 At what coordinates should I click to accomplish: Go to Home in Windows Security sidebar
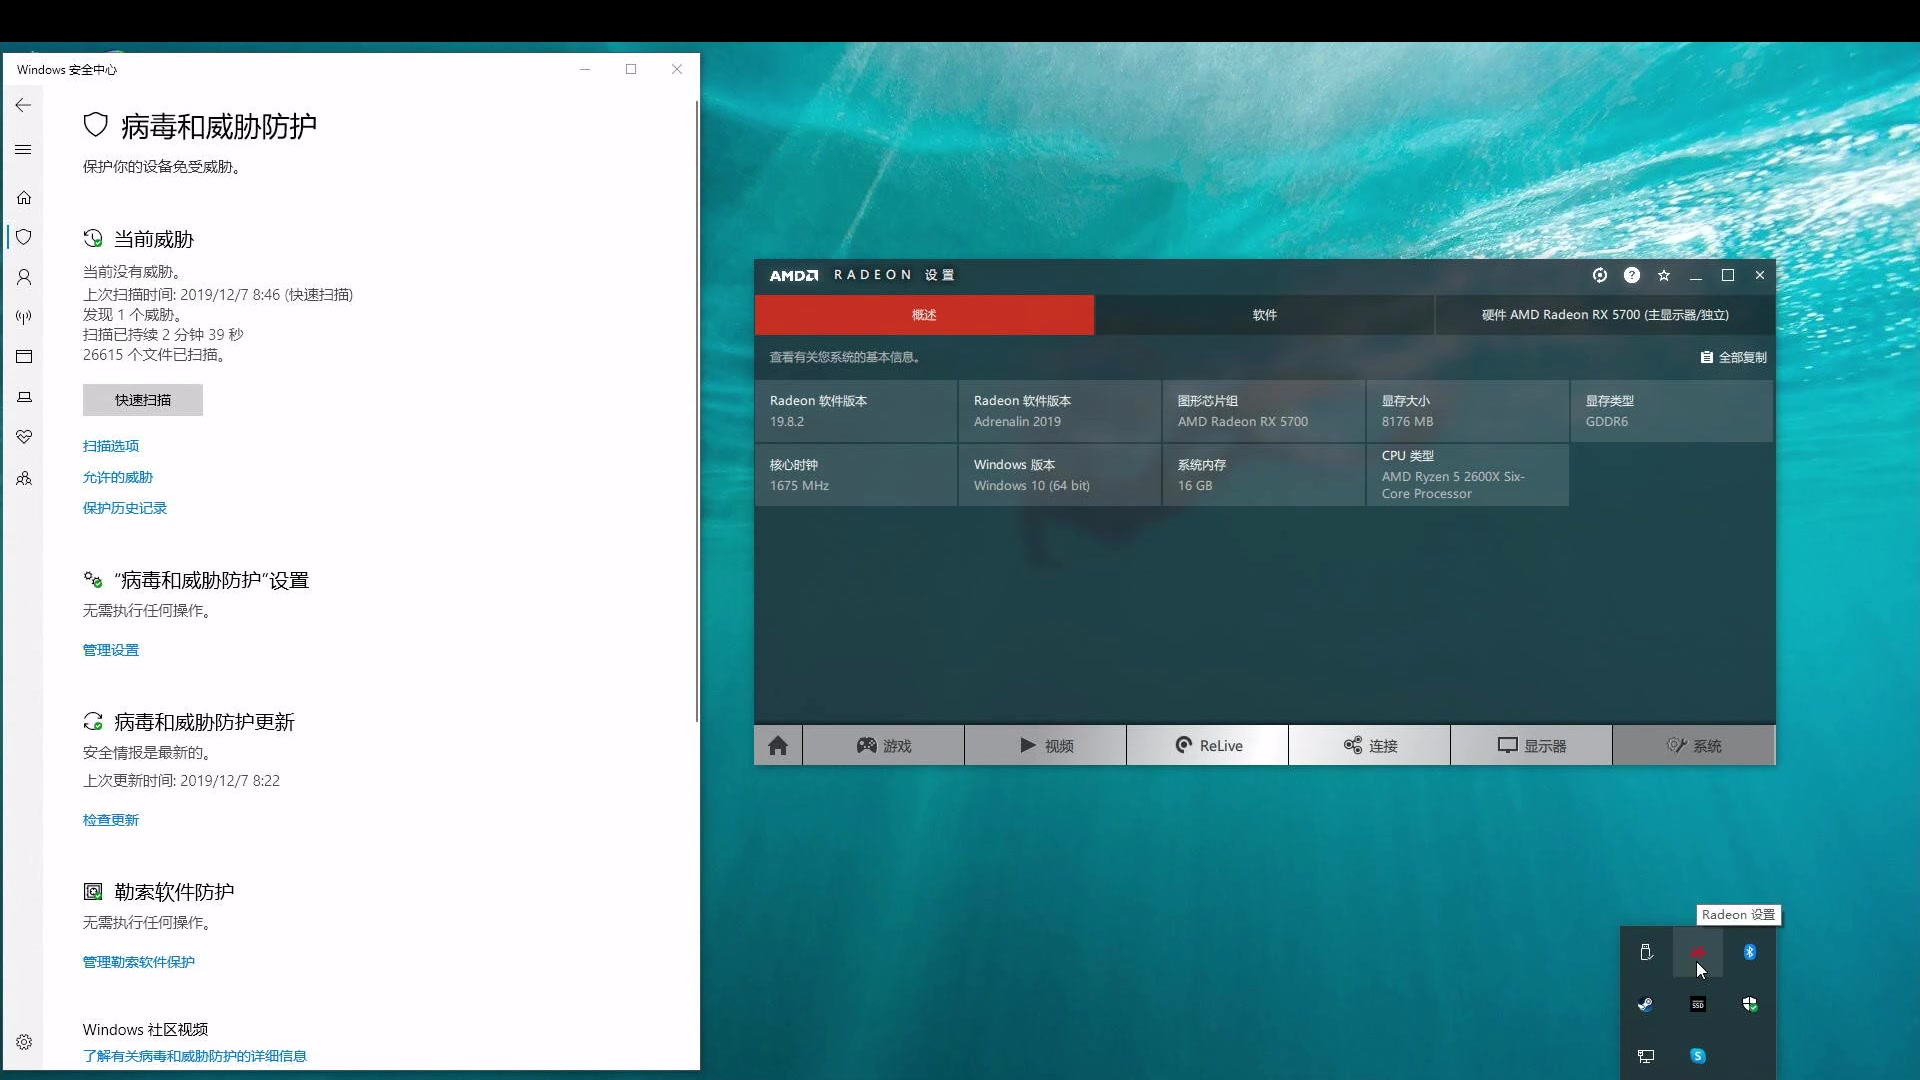pyautogui.click(x=24, y=197)
